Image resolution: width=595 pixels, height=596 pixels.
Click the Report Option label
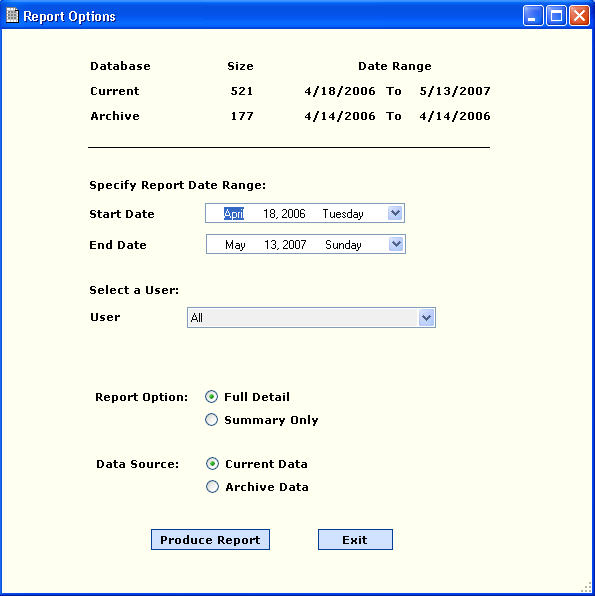click(x=141, y=397)
